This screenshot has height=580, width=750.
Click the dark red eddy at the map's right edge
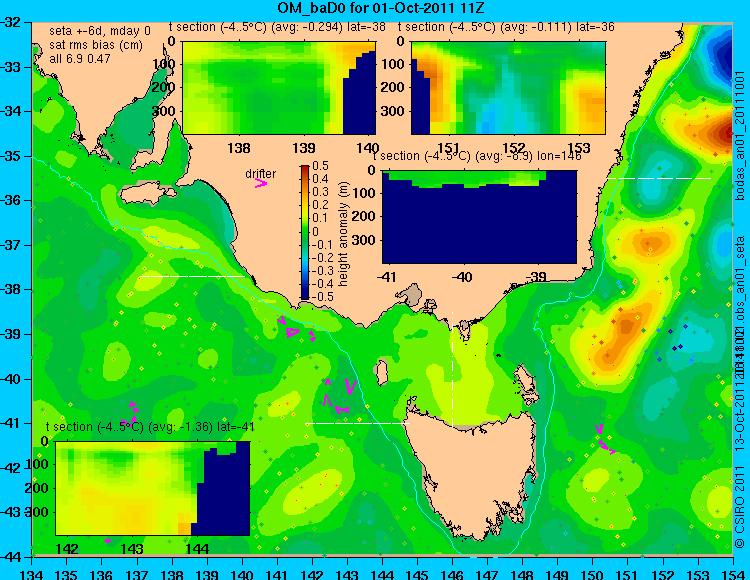point(722,133)
